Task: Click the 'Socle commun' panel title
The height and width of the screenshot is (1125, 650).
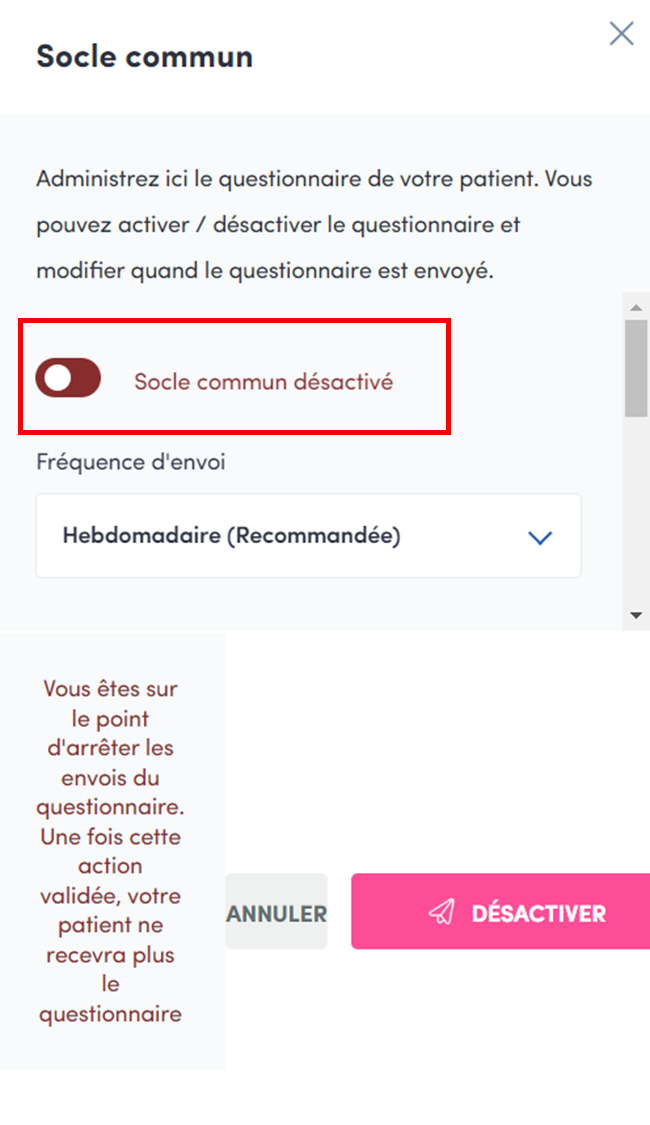Action: 144,56
